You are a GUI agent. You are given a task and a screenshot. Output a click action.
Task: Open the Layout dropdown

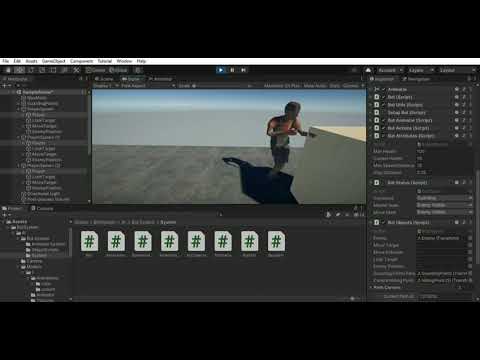pos(457,70)
